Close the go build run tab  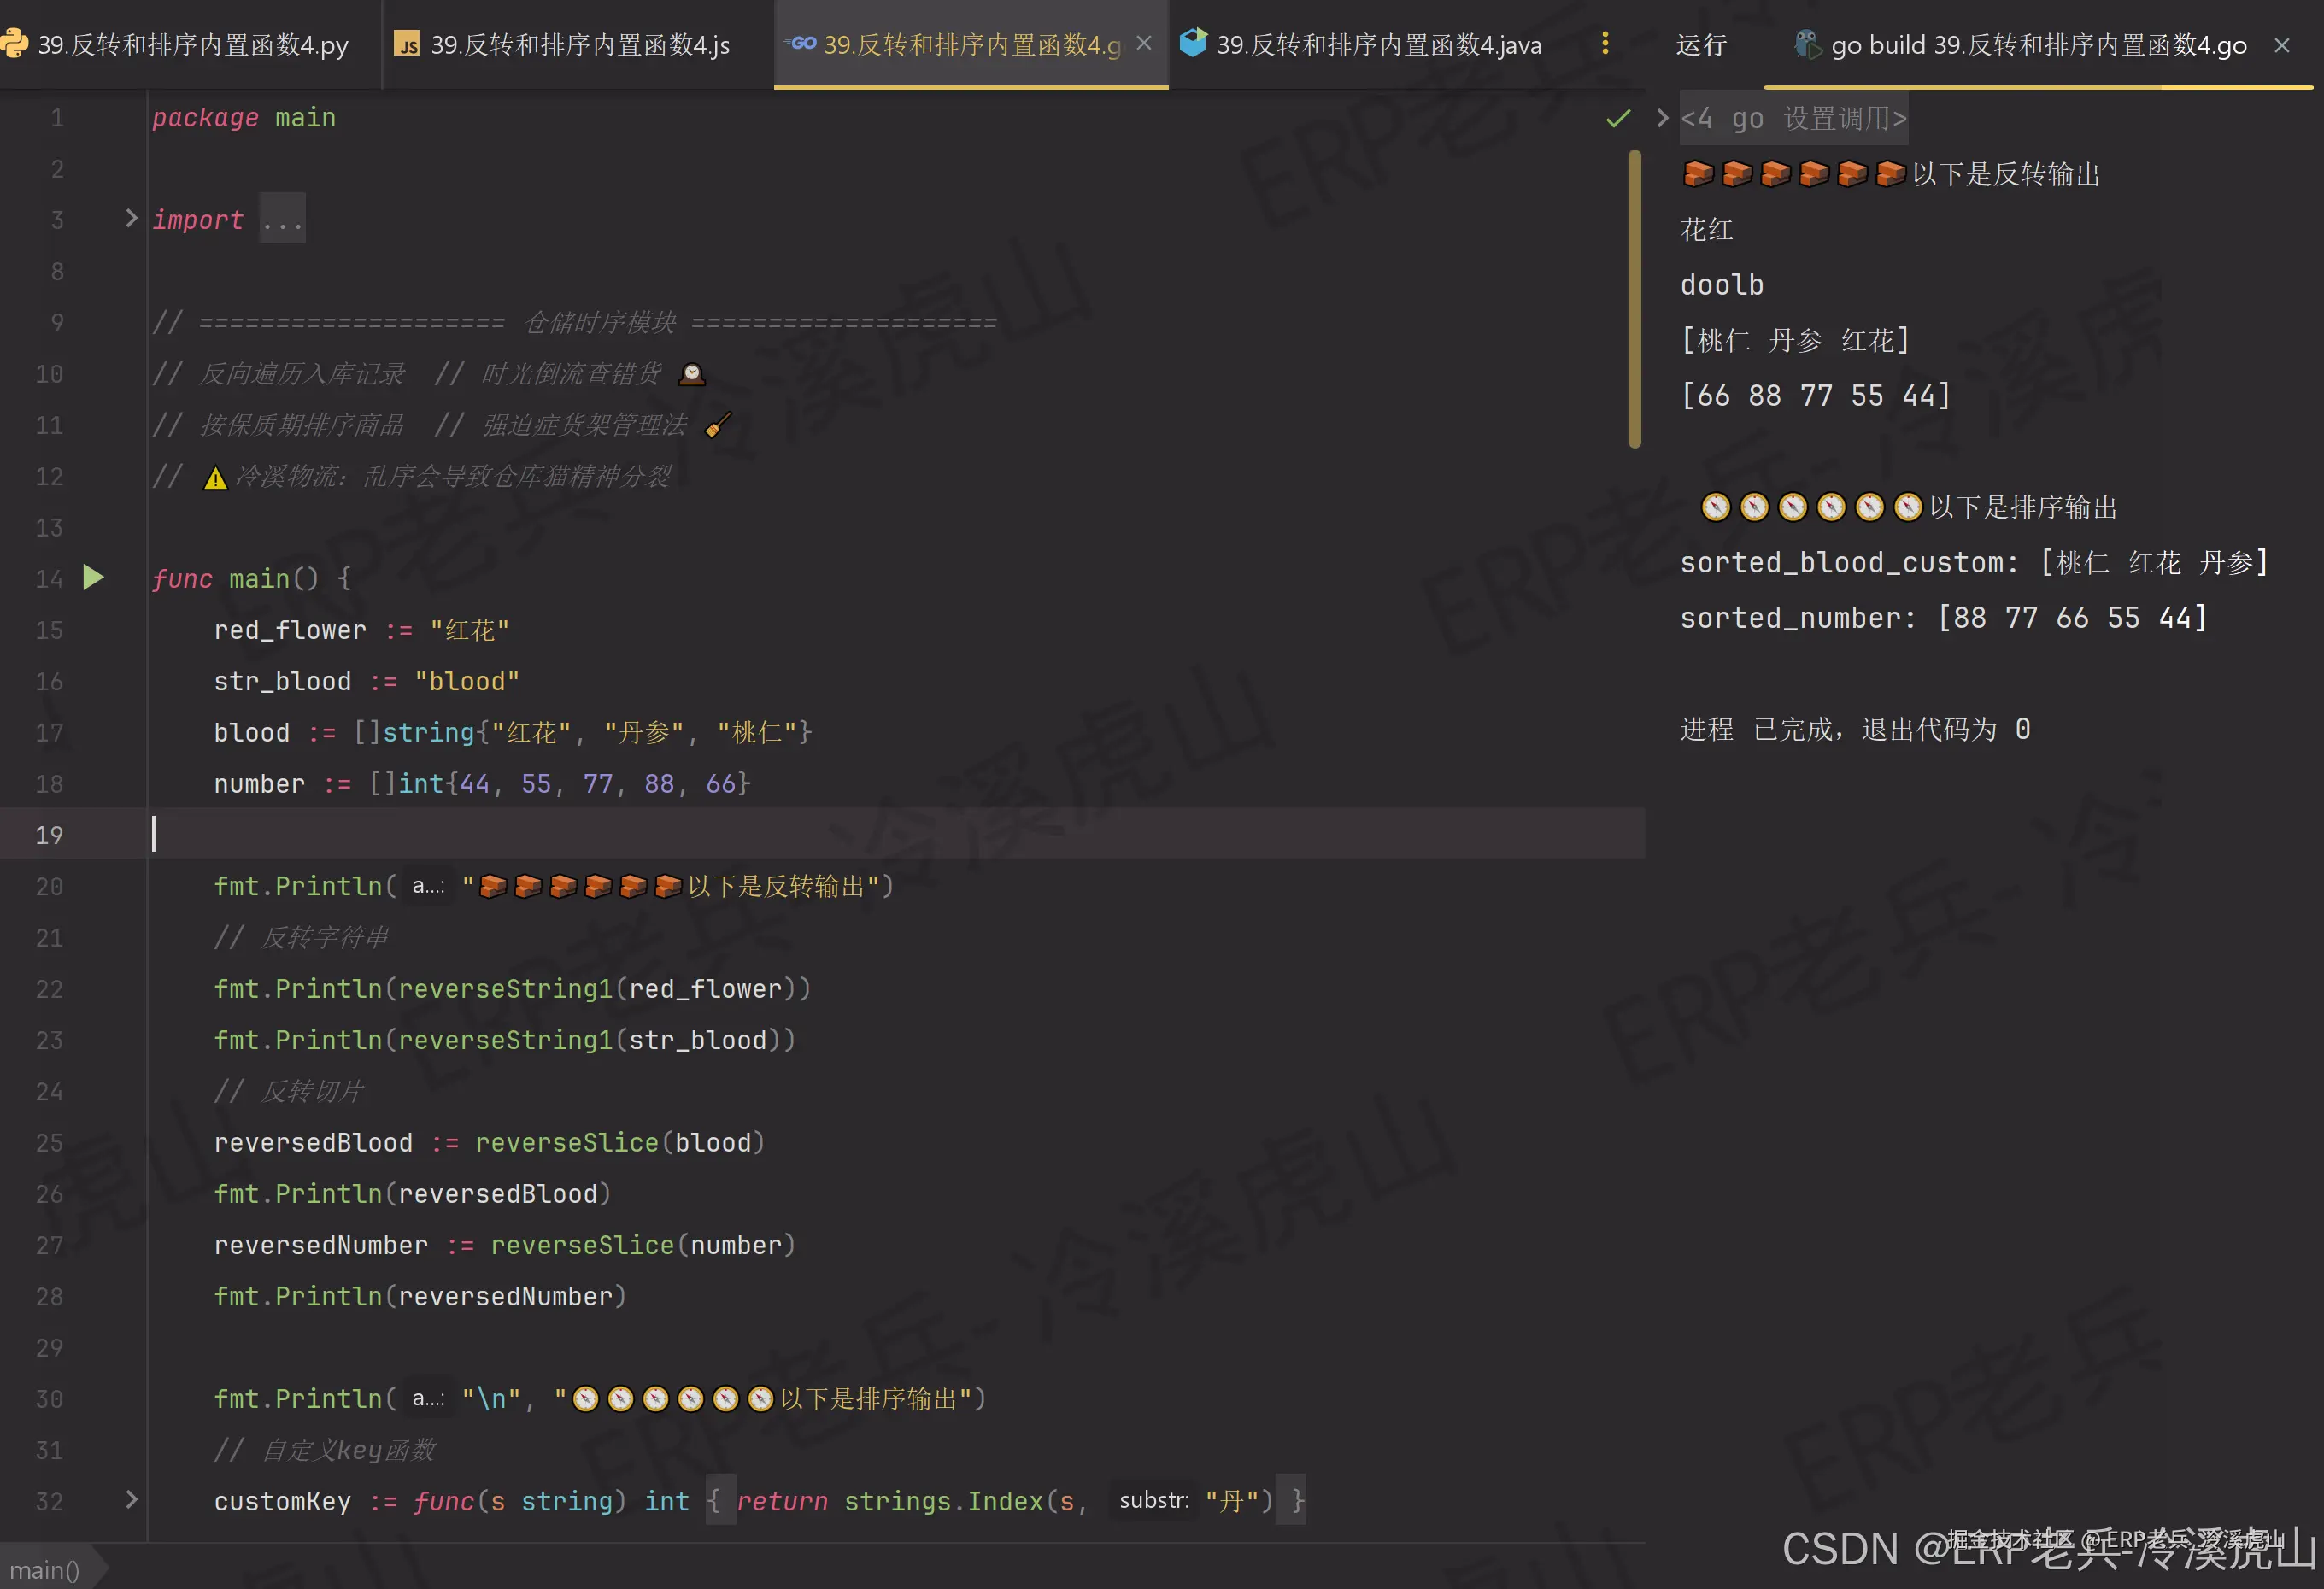click(2281, 45)
